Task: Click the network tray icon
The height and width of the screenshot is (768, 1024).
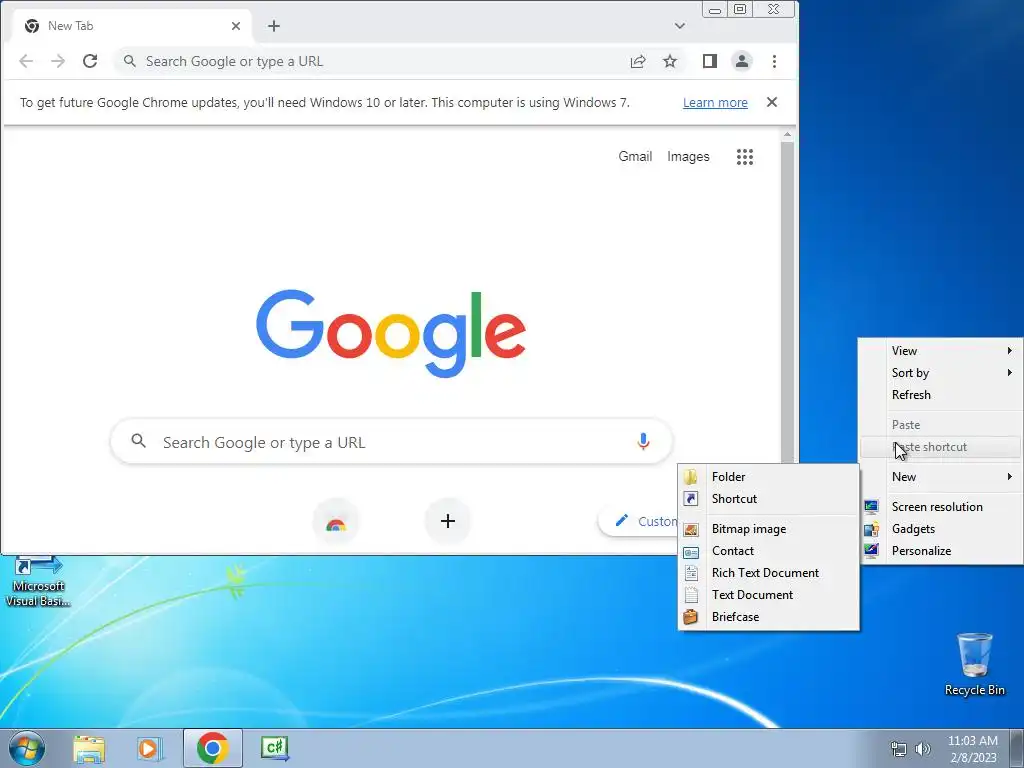Action: 899,749
